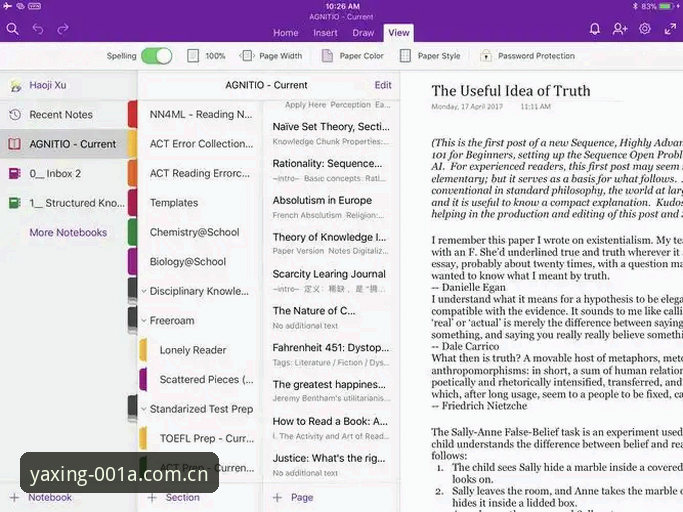Click the Password Protection label
This screenshot has height=512, width=683.
tap(536, 56)
